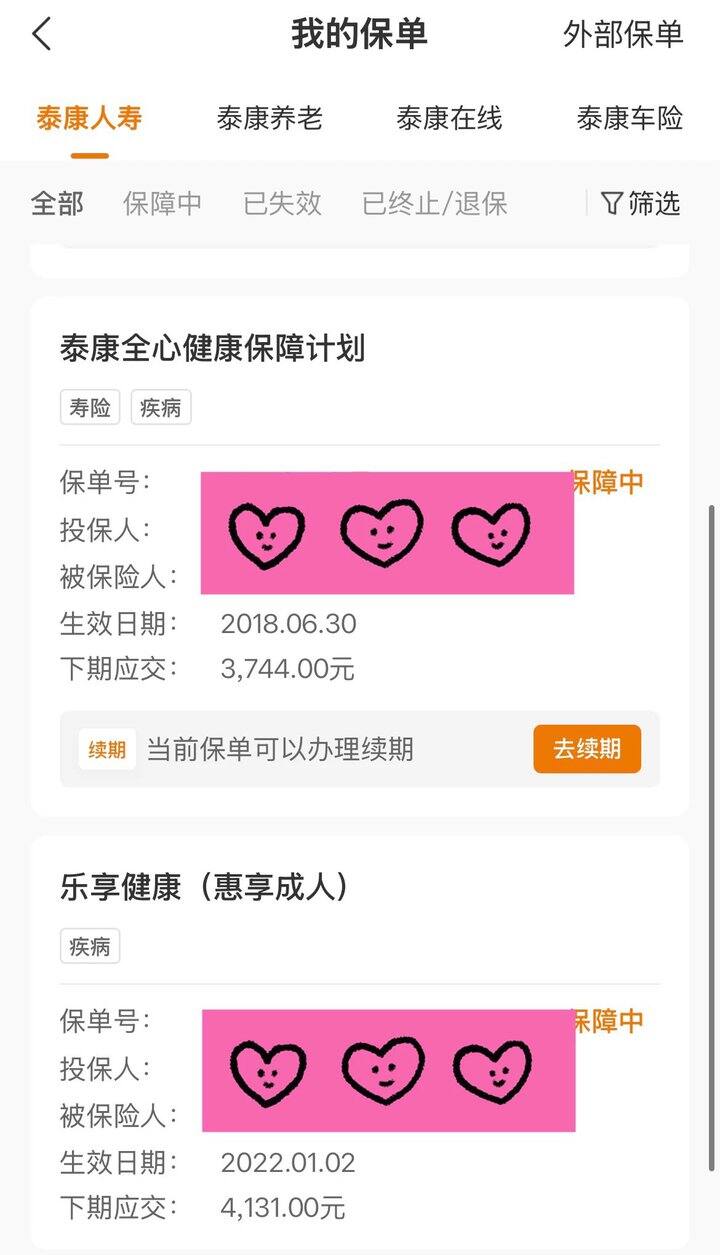This screenshot has width=720, height=1255.
Task: Filter policies by 已失效
Action: click(x=283, y=204)
